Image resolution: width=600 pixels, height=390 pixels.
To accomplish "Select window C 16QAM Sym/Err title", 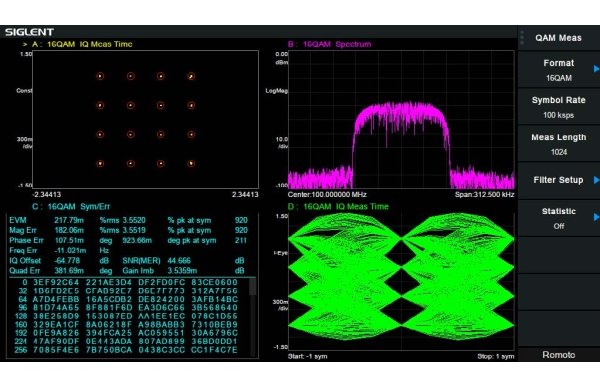I will click(71, 207).
